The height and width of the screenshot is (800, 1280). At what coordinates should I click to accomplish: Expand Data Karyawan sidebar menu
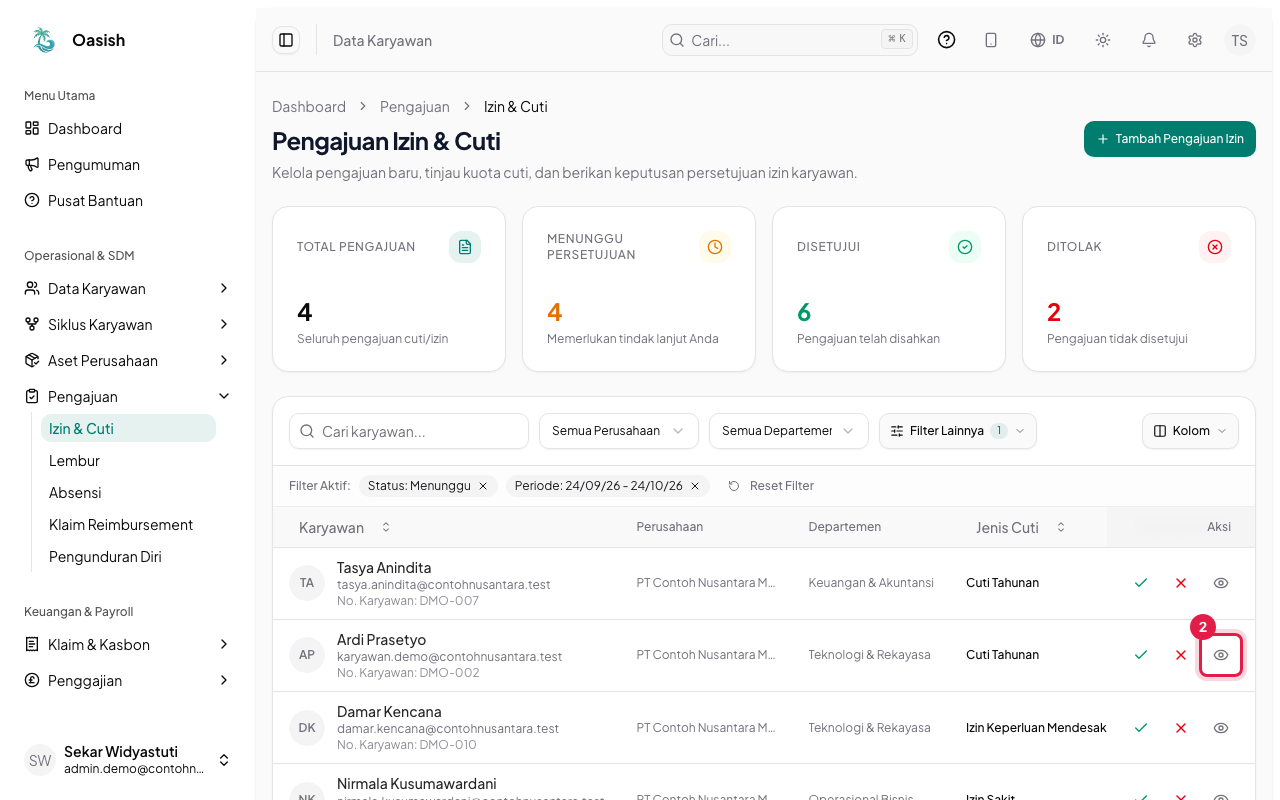(128, 288)
